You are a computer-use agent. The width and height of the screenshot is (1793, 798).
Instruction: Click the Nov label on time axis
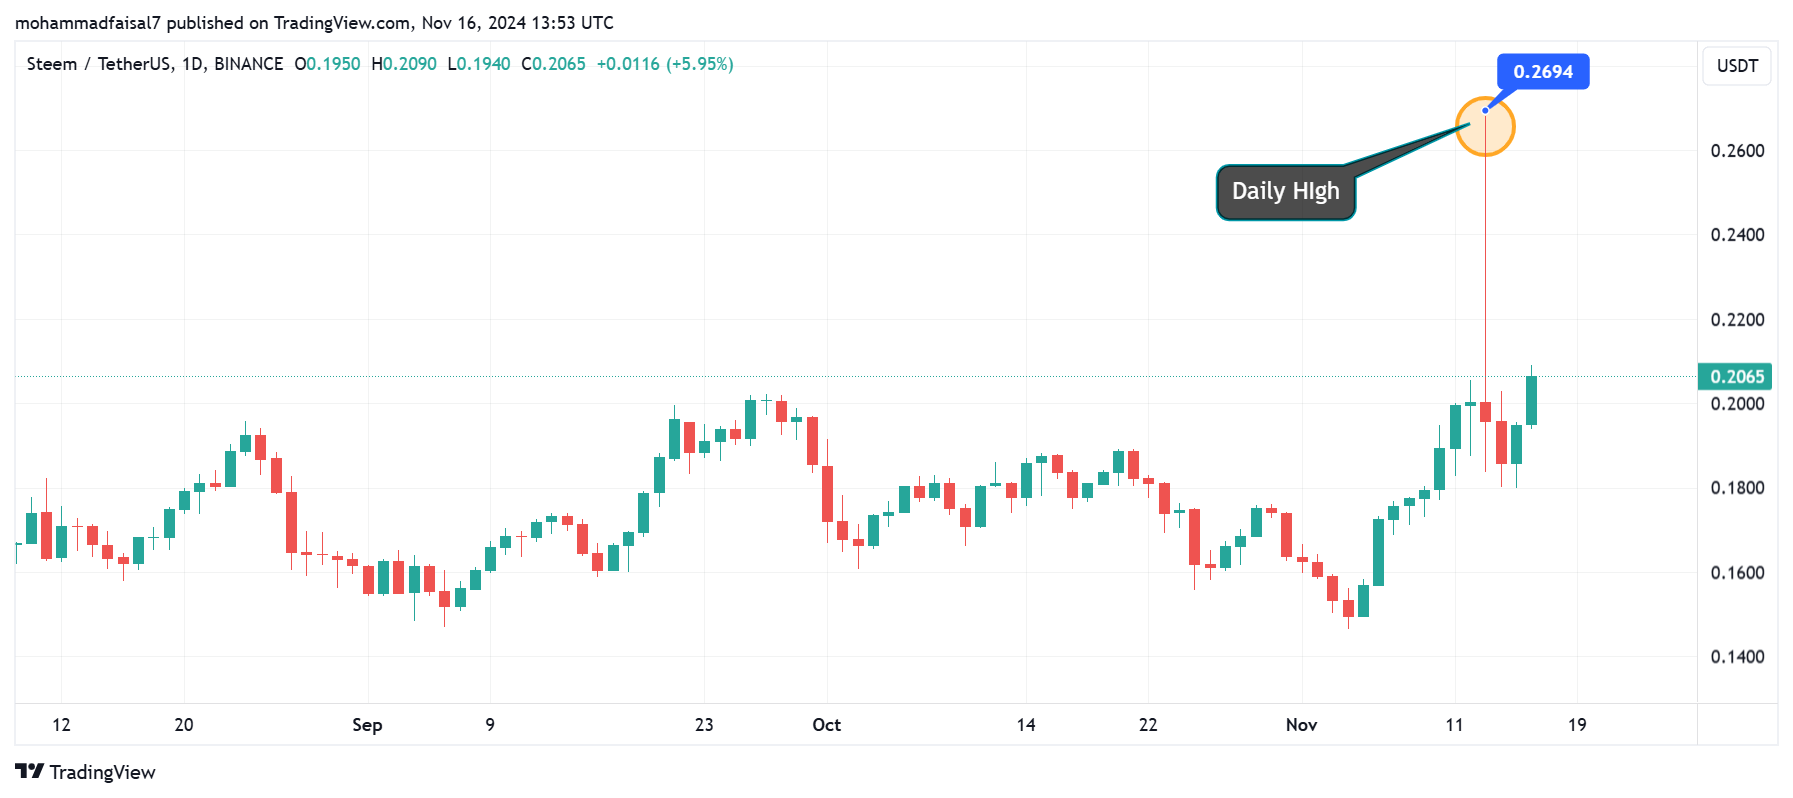click(1301, 725)
